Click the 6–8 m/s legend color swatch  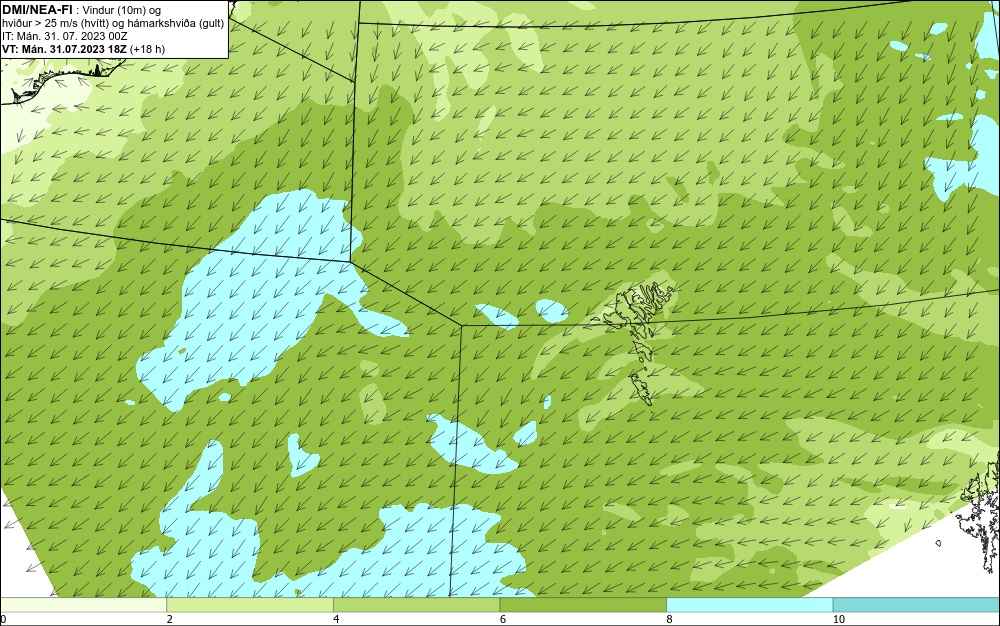(x=583, y=605)
